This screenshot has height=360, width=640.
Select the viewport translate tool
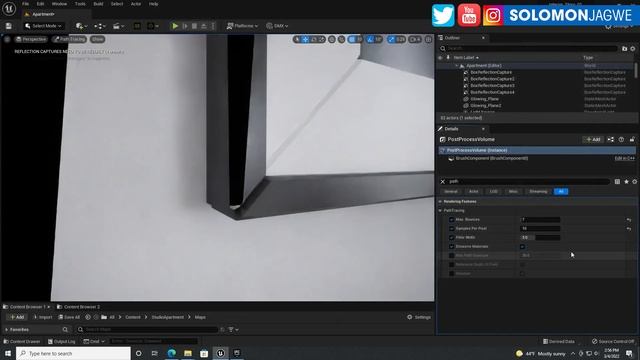click(305, 39)
